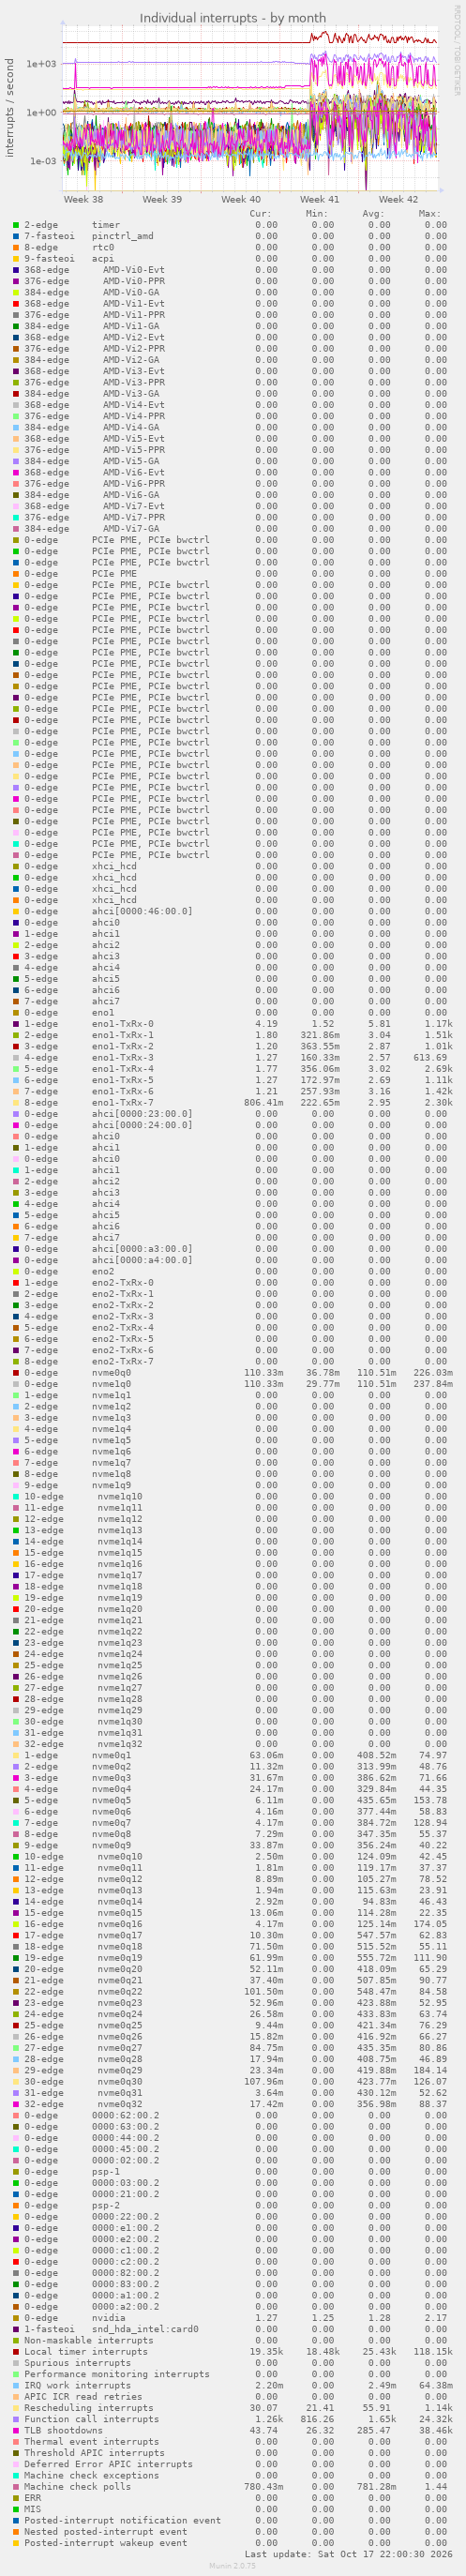Click the 'nvme1q0' legend entry
The image size is (466, 2576).
pyautogui.click(x=111, y=1384)
